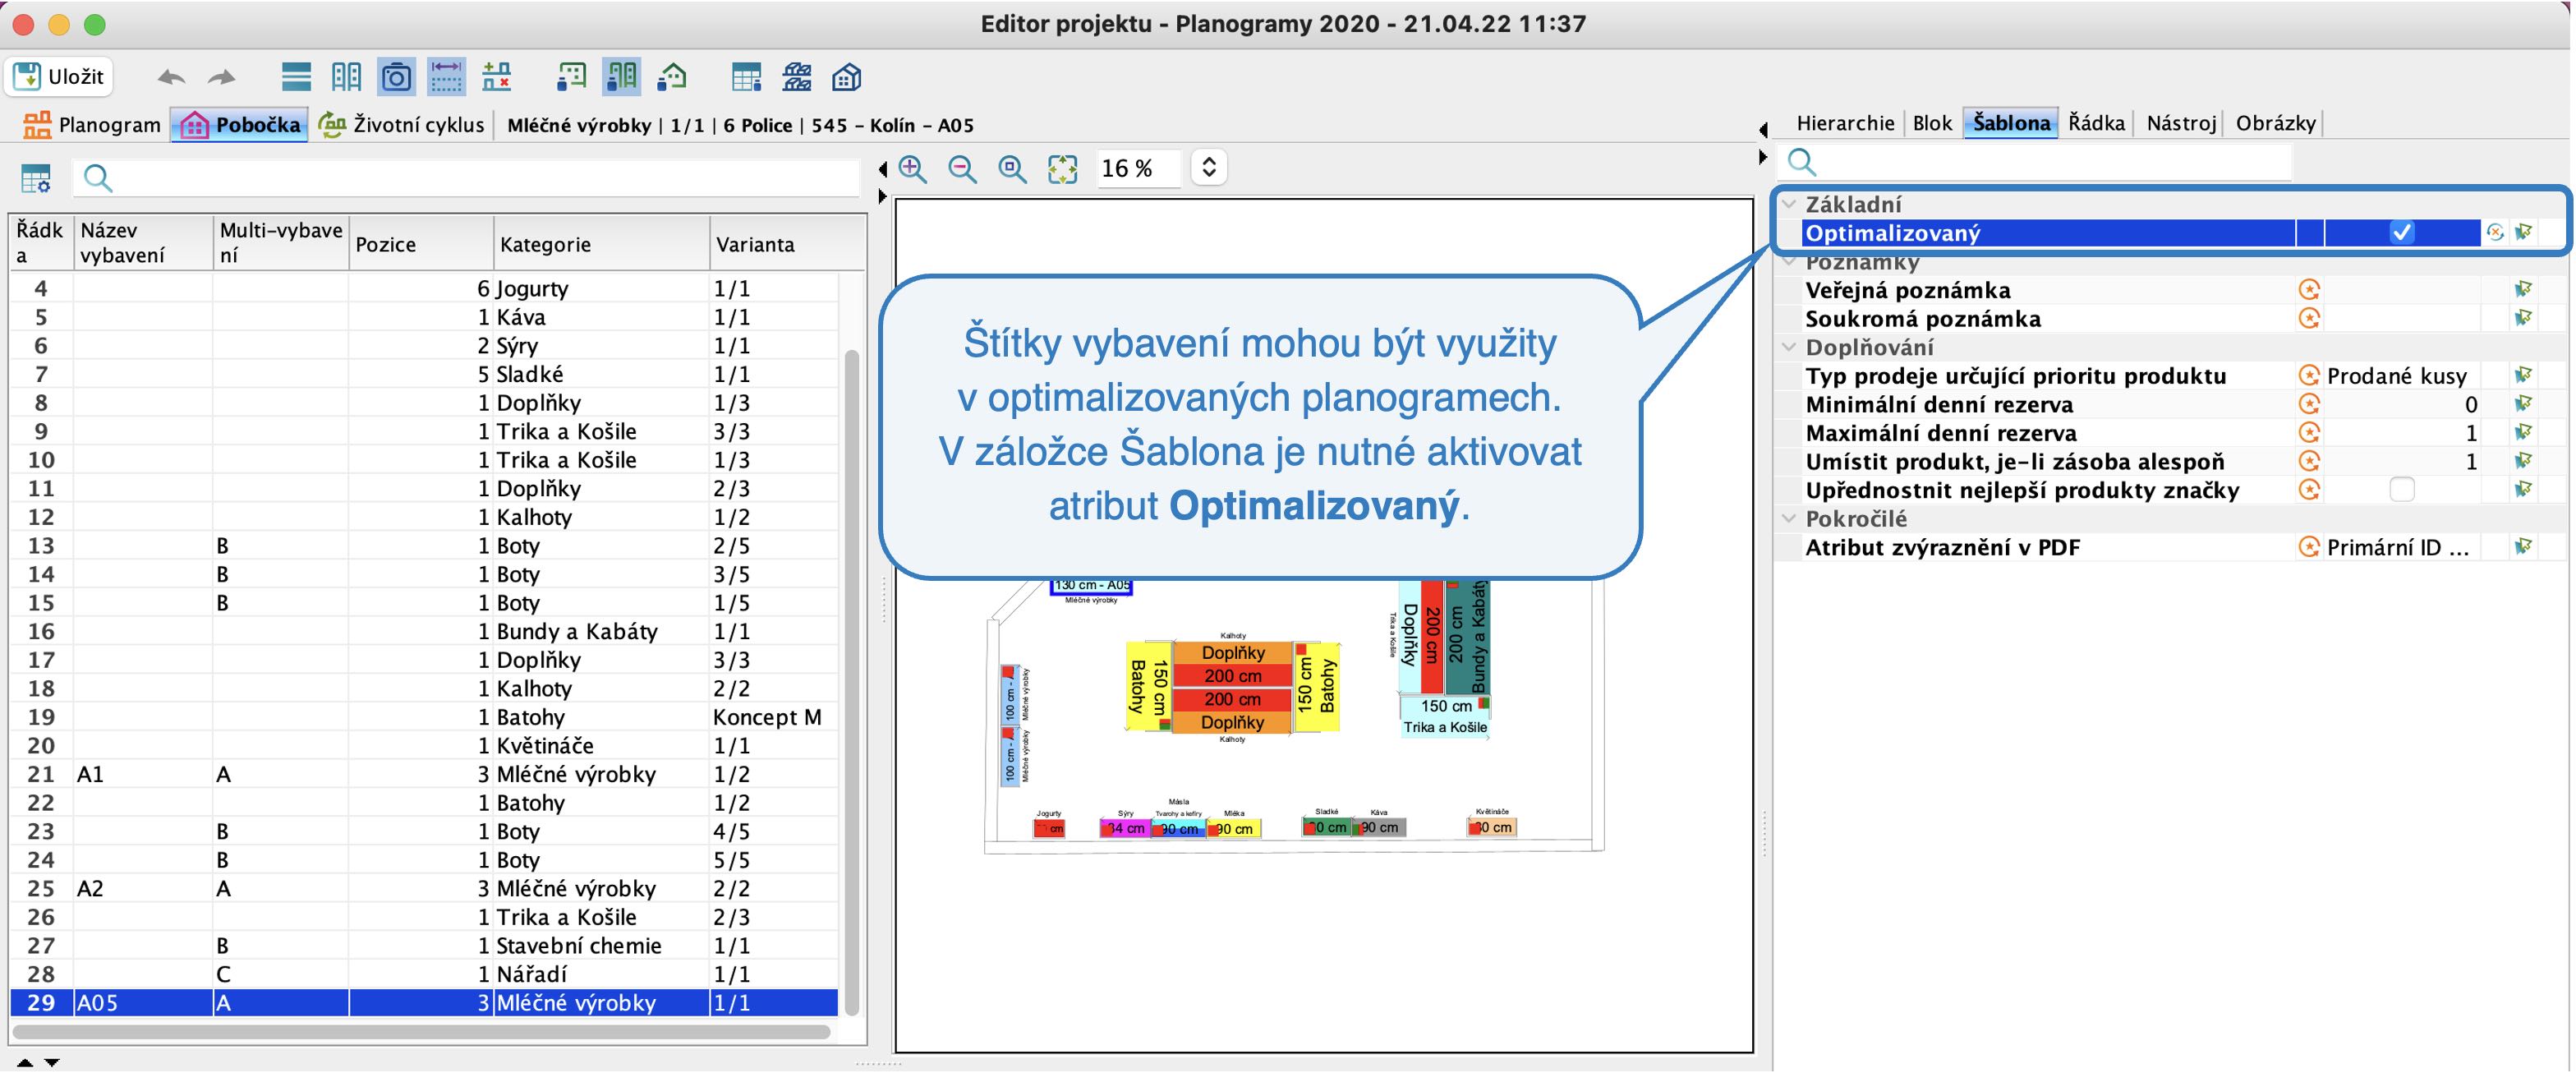Click the equipment table search field
The image size is (2576, 1073).
tap(466, 179)
